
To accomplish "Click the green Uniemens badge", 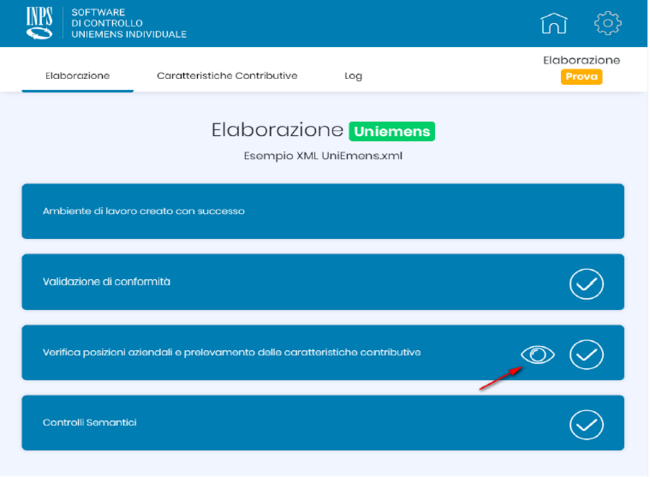I will [x=392, y=131].
